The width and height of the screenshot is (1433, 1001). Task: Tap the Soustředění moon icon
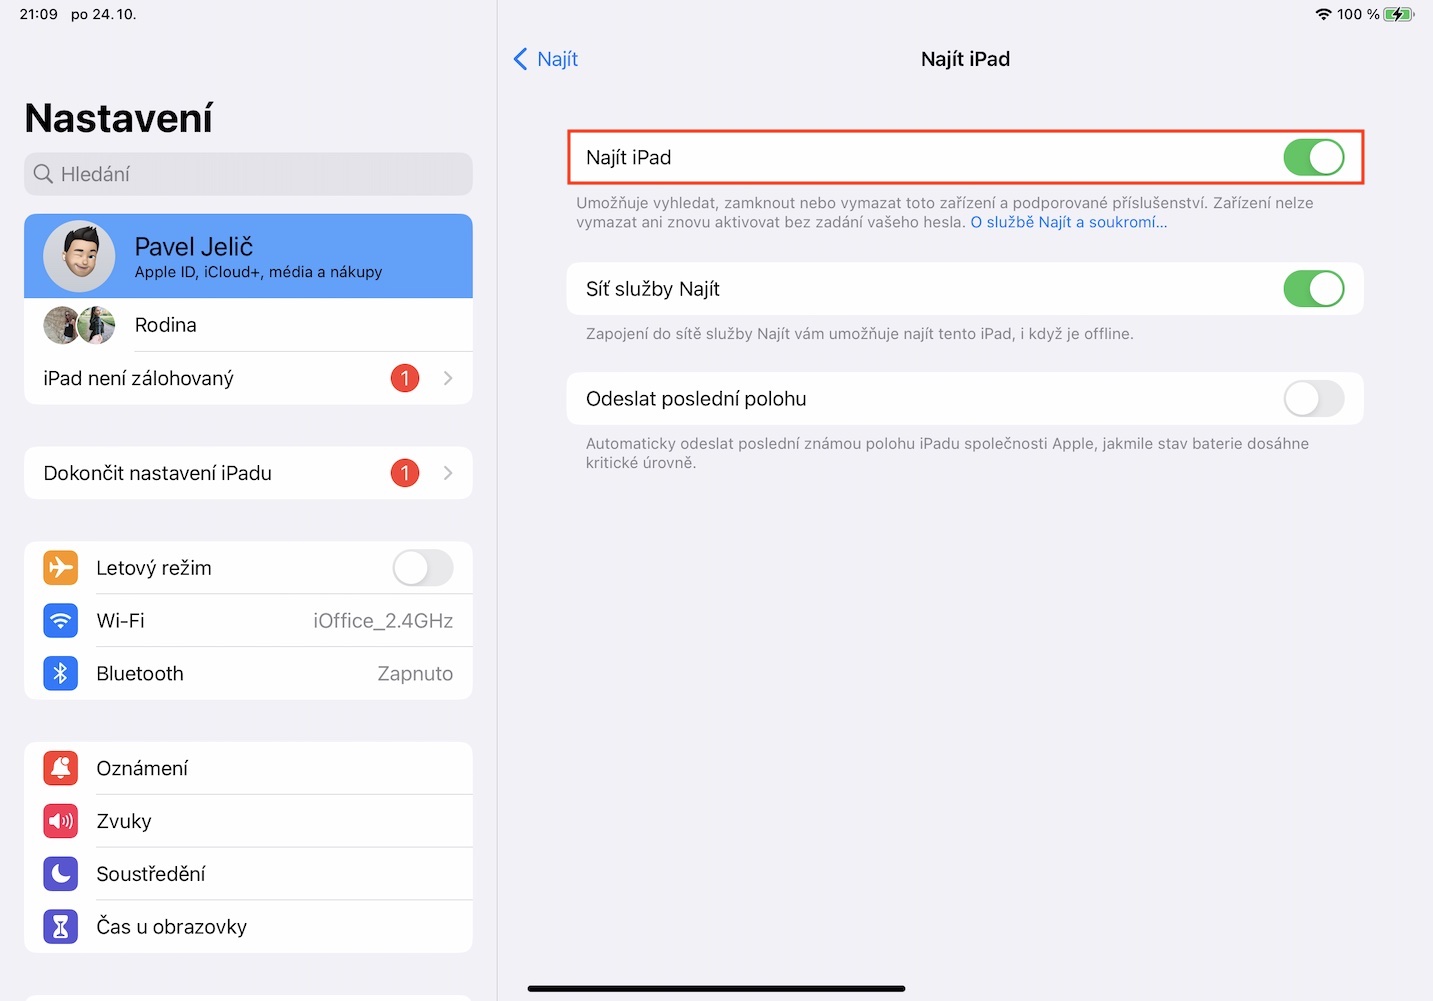(x=61, y=874)
